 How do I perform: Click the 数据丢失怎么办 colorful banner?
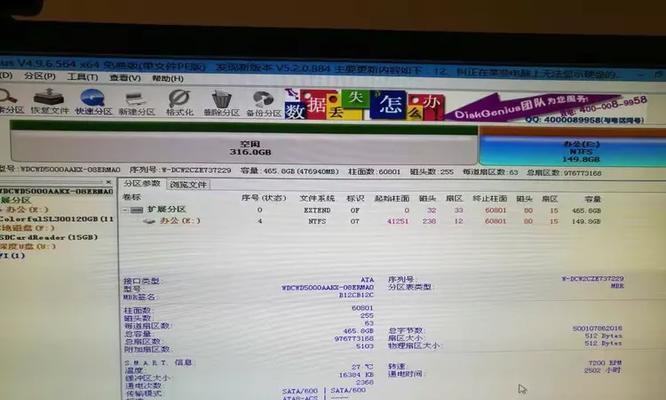[364, 104]
